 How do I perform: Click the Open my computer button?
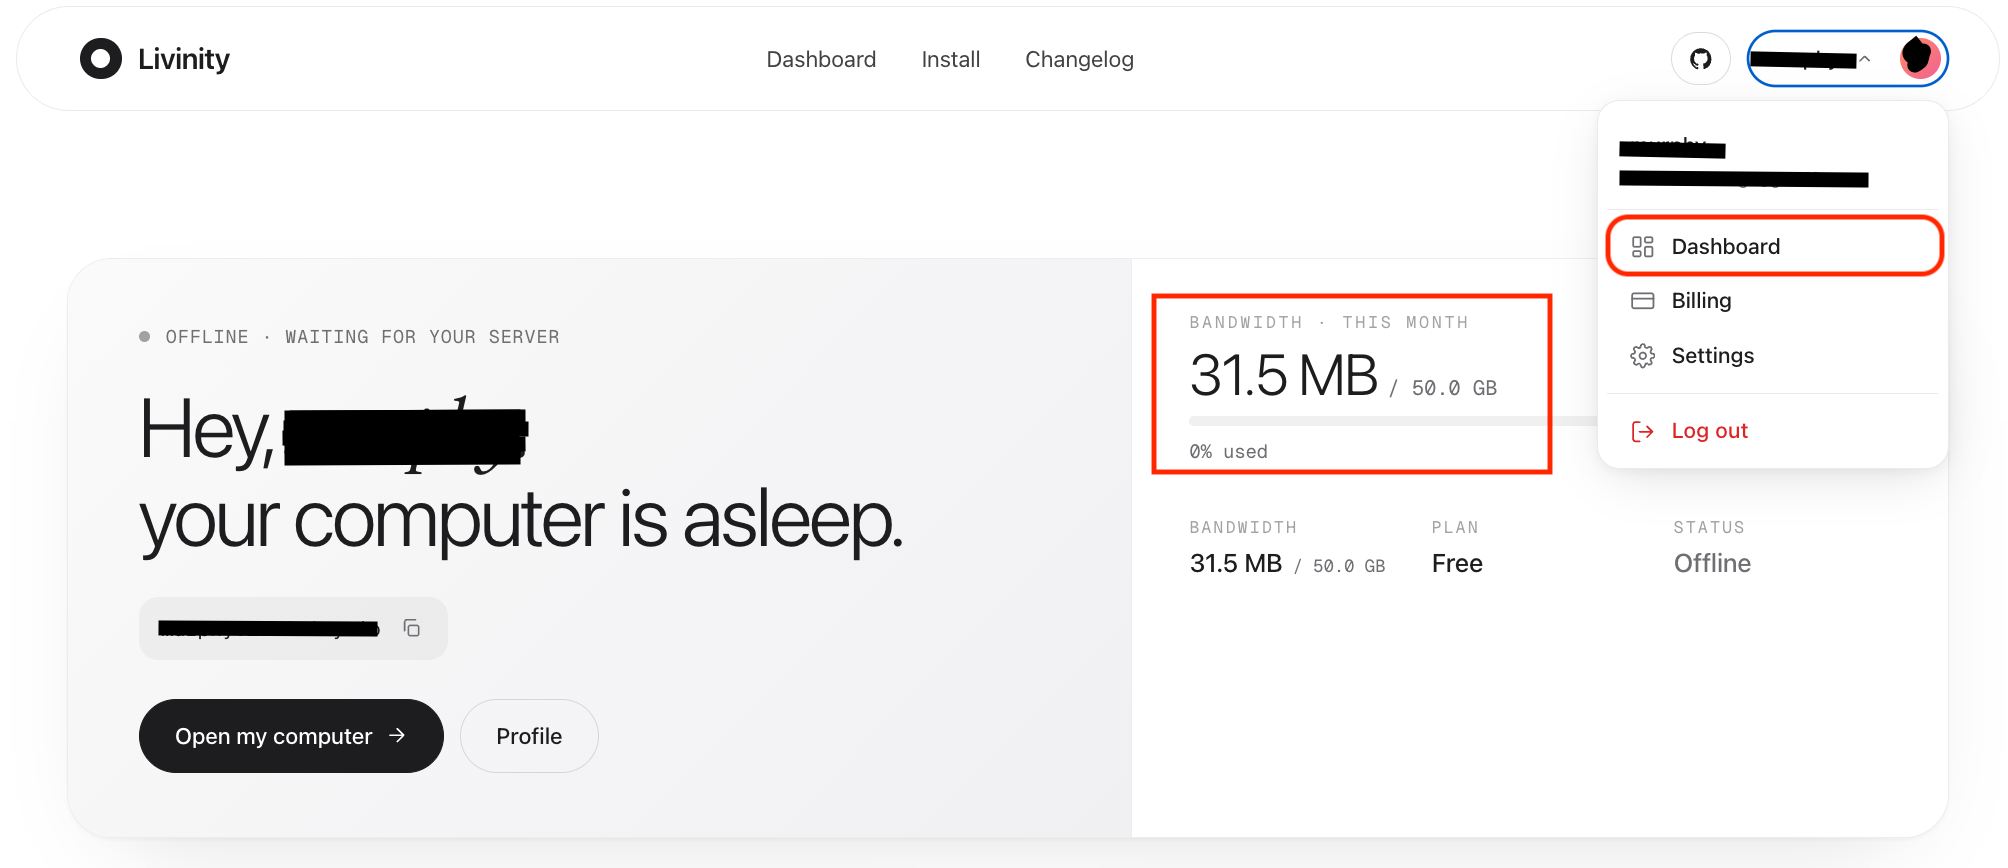click(x=291, y=736)
